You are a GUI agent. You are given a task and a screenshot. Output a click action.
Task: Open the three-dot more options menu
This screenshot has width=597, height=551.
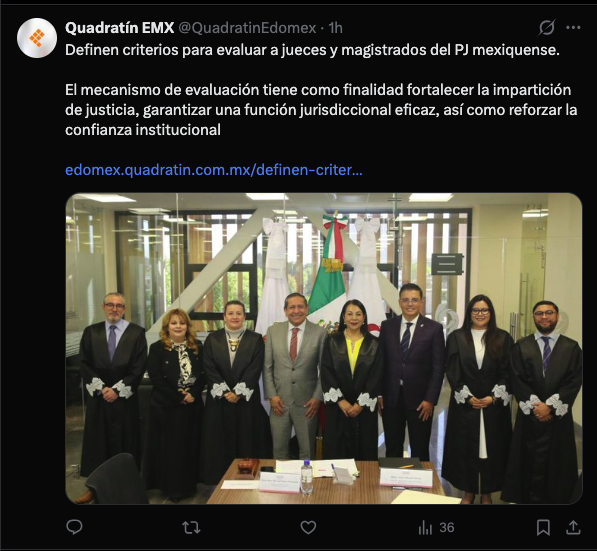click(573, 27)
